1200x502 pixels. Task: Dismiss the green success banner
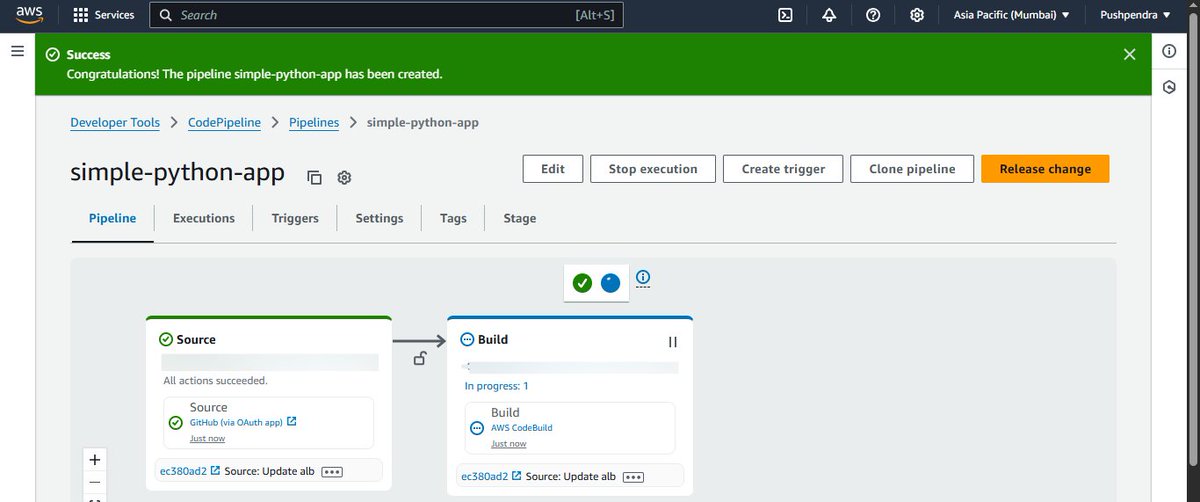click(1130, 55)
